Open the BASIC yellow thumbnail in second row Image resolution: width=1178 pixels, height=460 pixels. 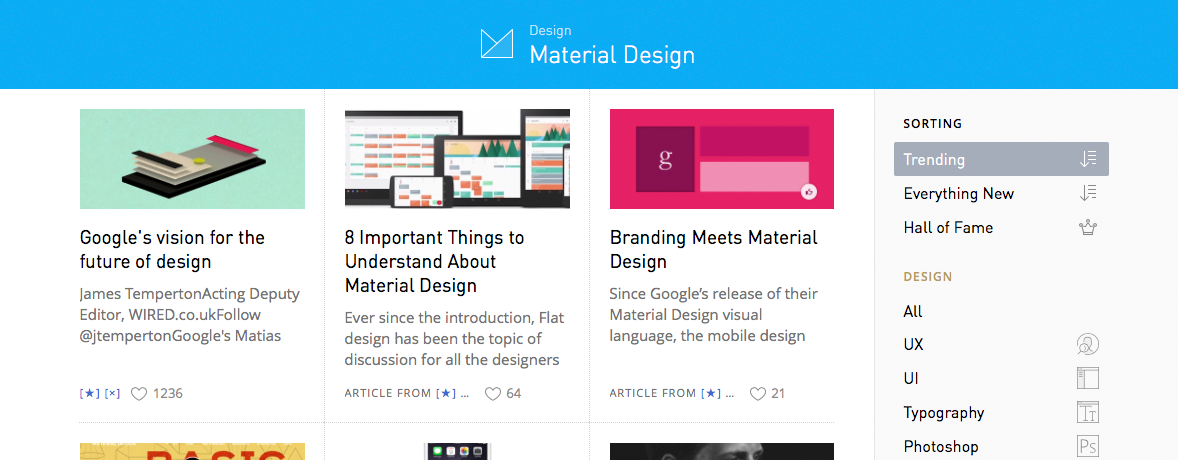[192, 452]
